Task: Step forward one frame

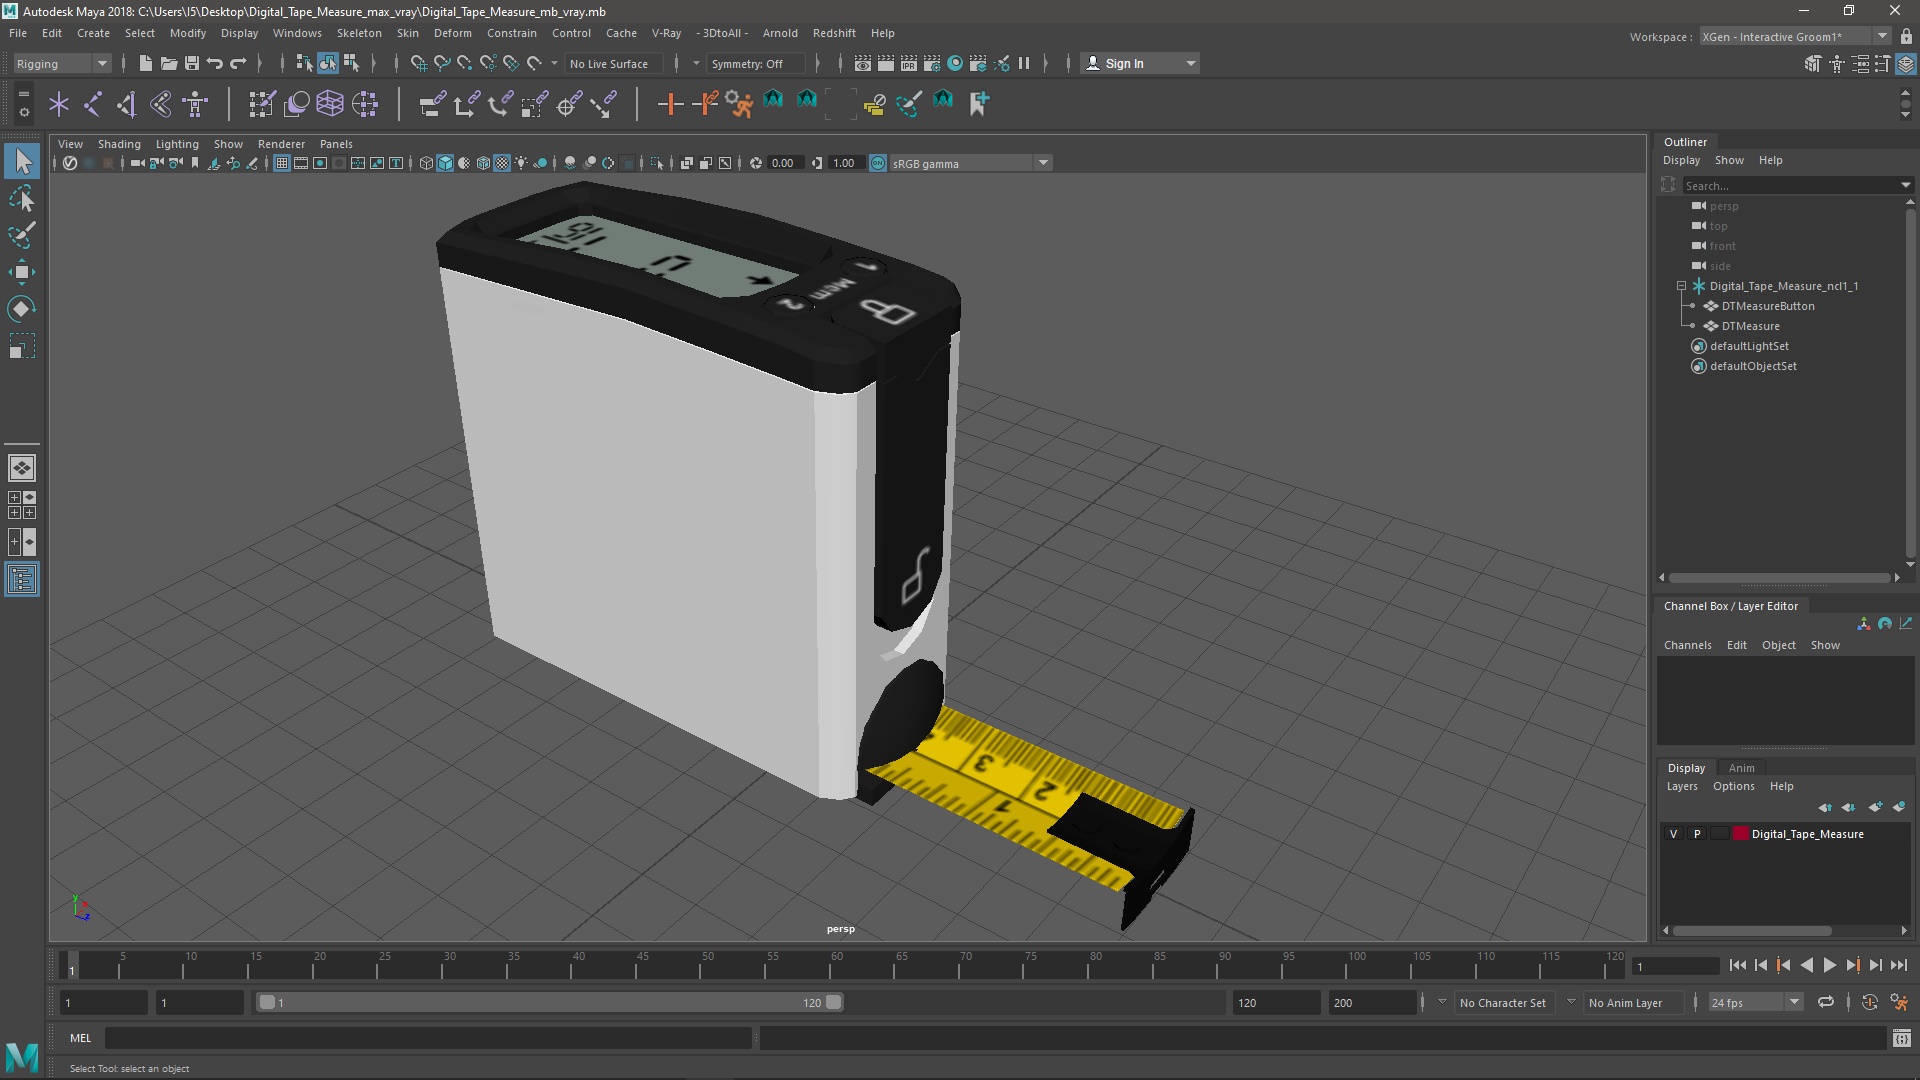Action: pyautogui.click(x=1875, y=965)
